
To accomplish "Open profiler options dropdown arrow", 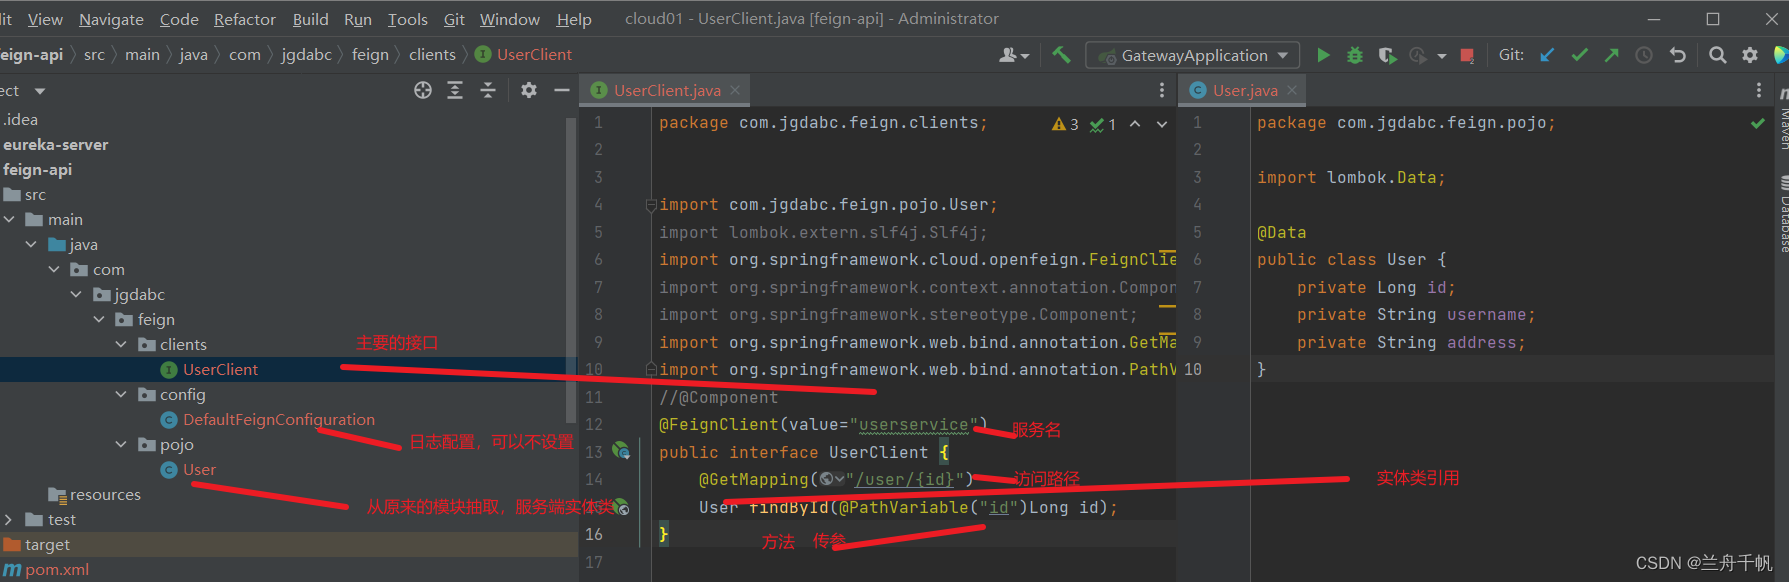I will 1441,56.
